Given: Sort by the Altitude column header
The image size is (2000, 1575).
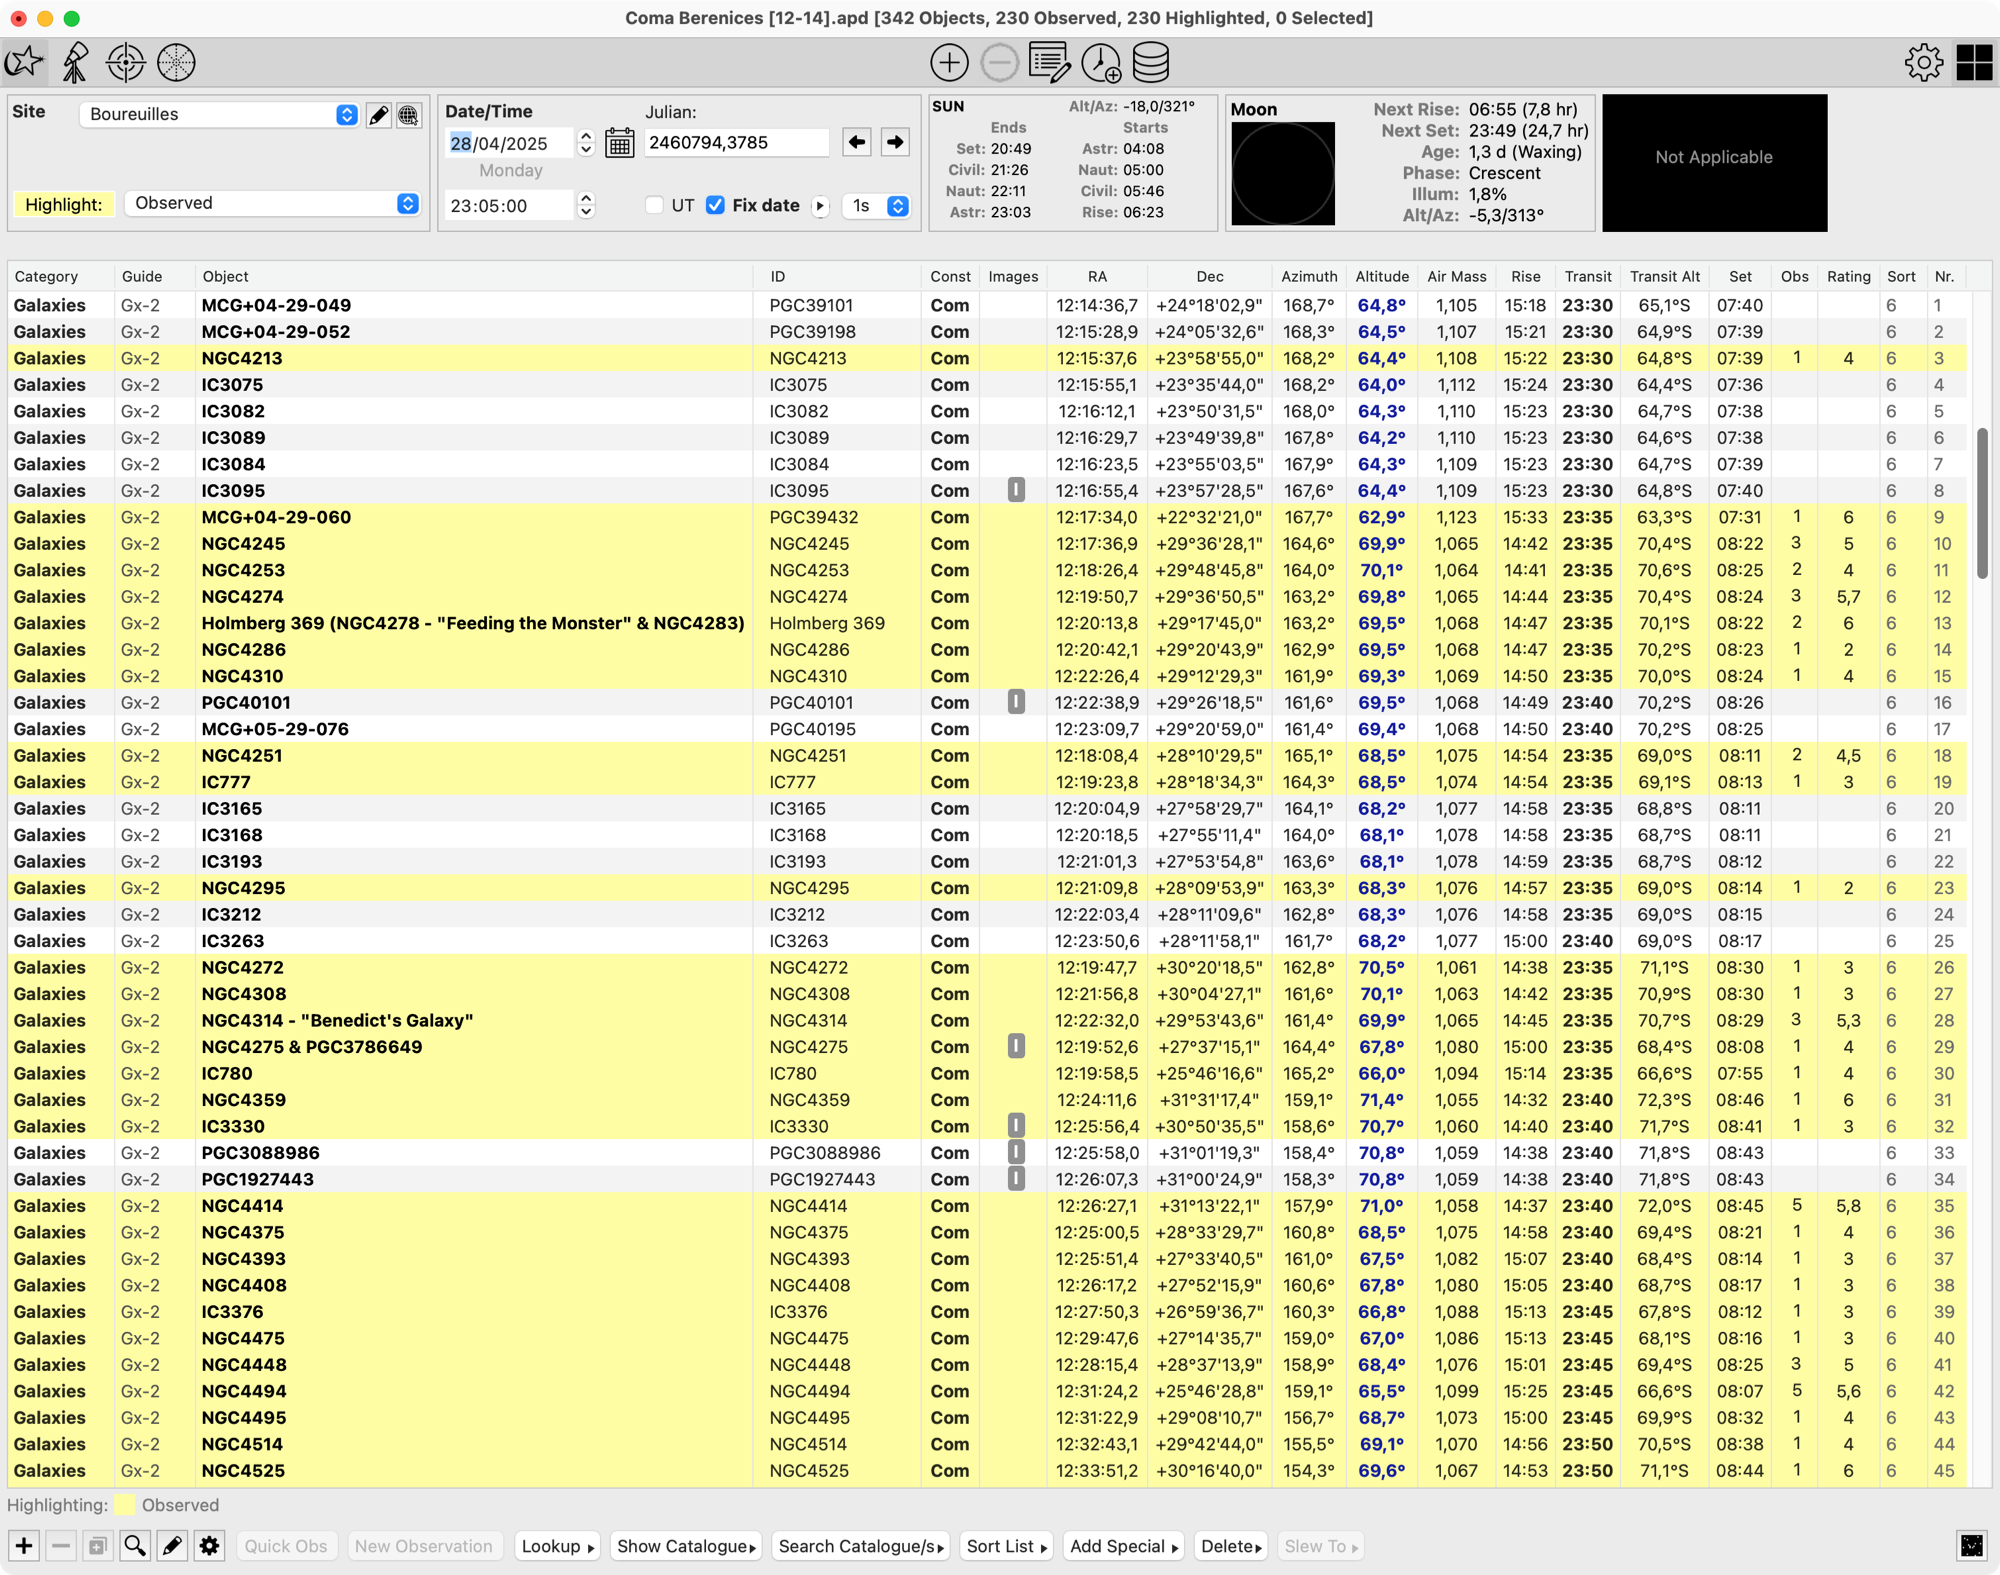Looking at the screenshot, I should (1382, 276).
